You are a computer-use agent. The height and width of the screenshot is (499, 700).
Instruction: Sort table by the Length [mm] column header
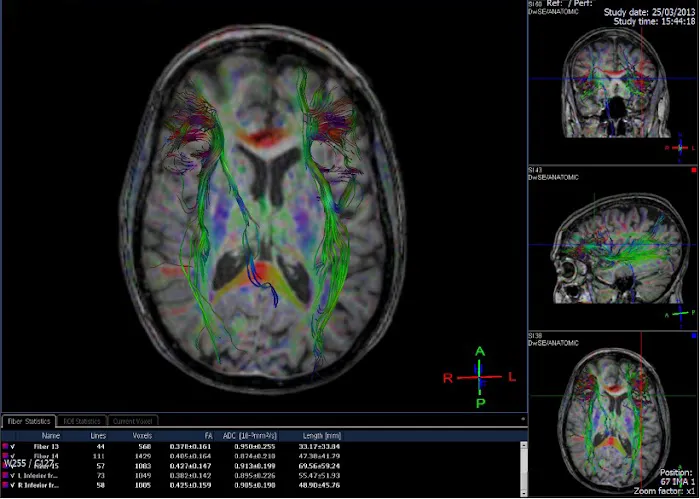coord(321,436)
